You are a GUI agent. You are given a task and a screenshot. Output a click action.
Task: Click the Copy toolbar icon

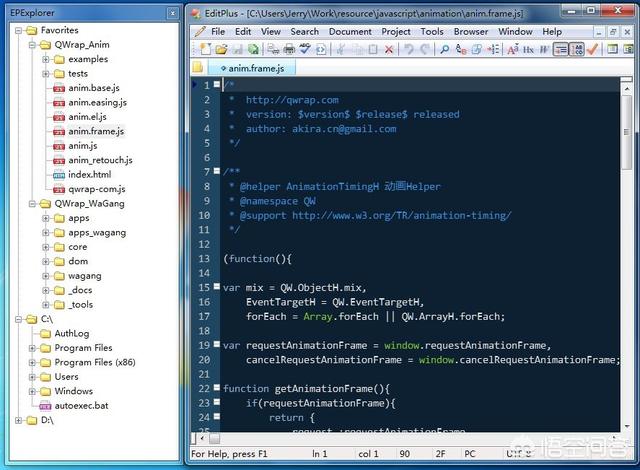tap(358, 49)
